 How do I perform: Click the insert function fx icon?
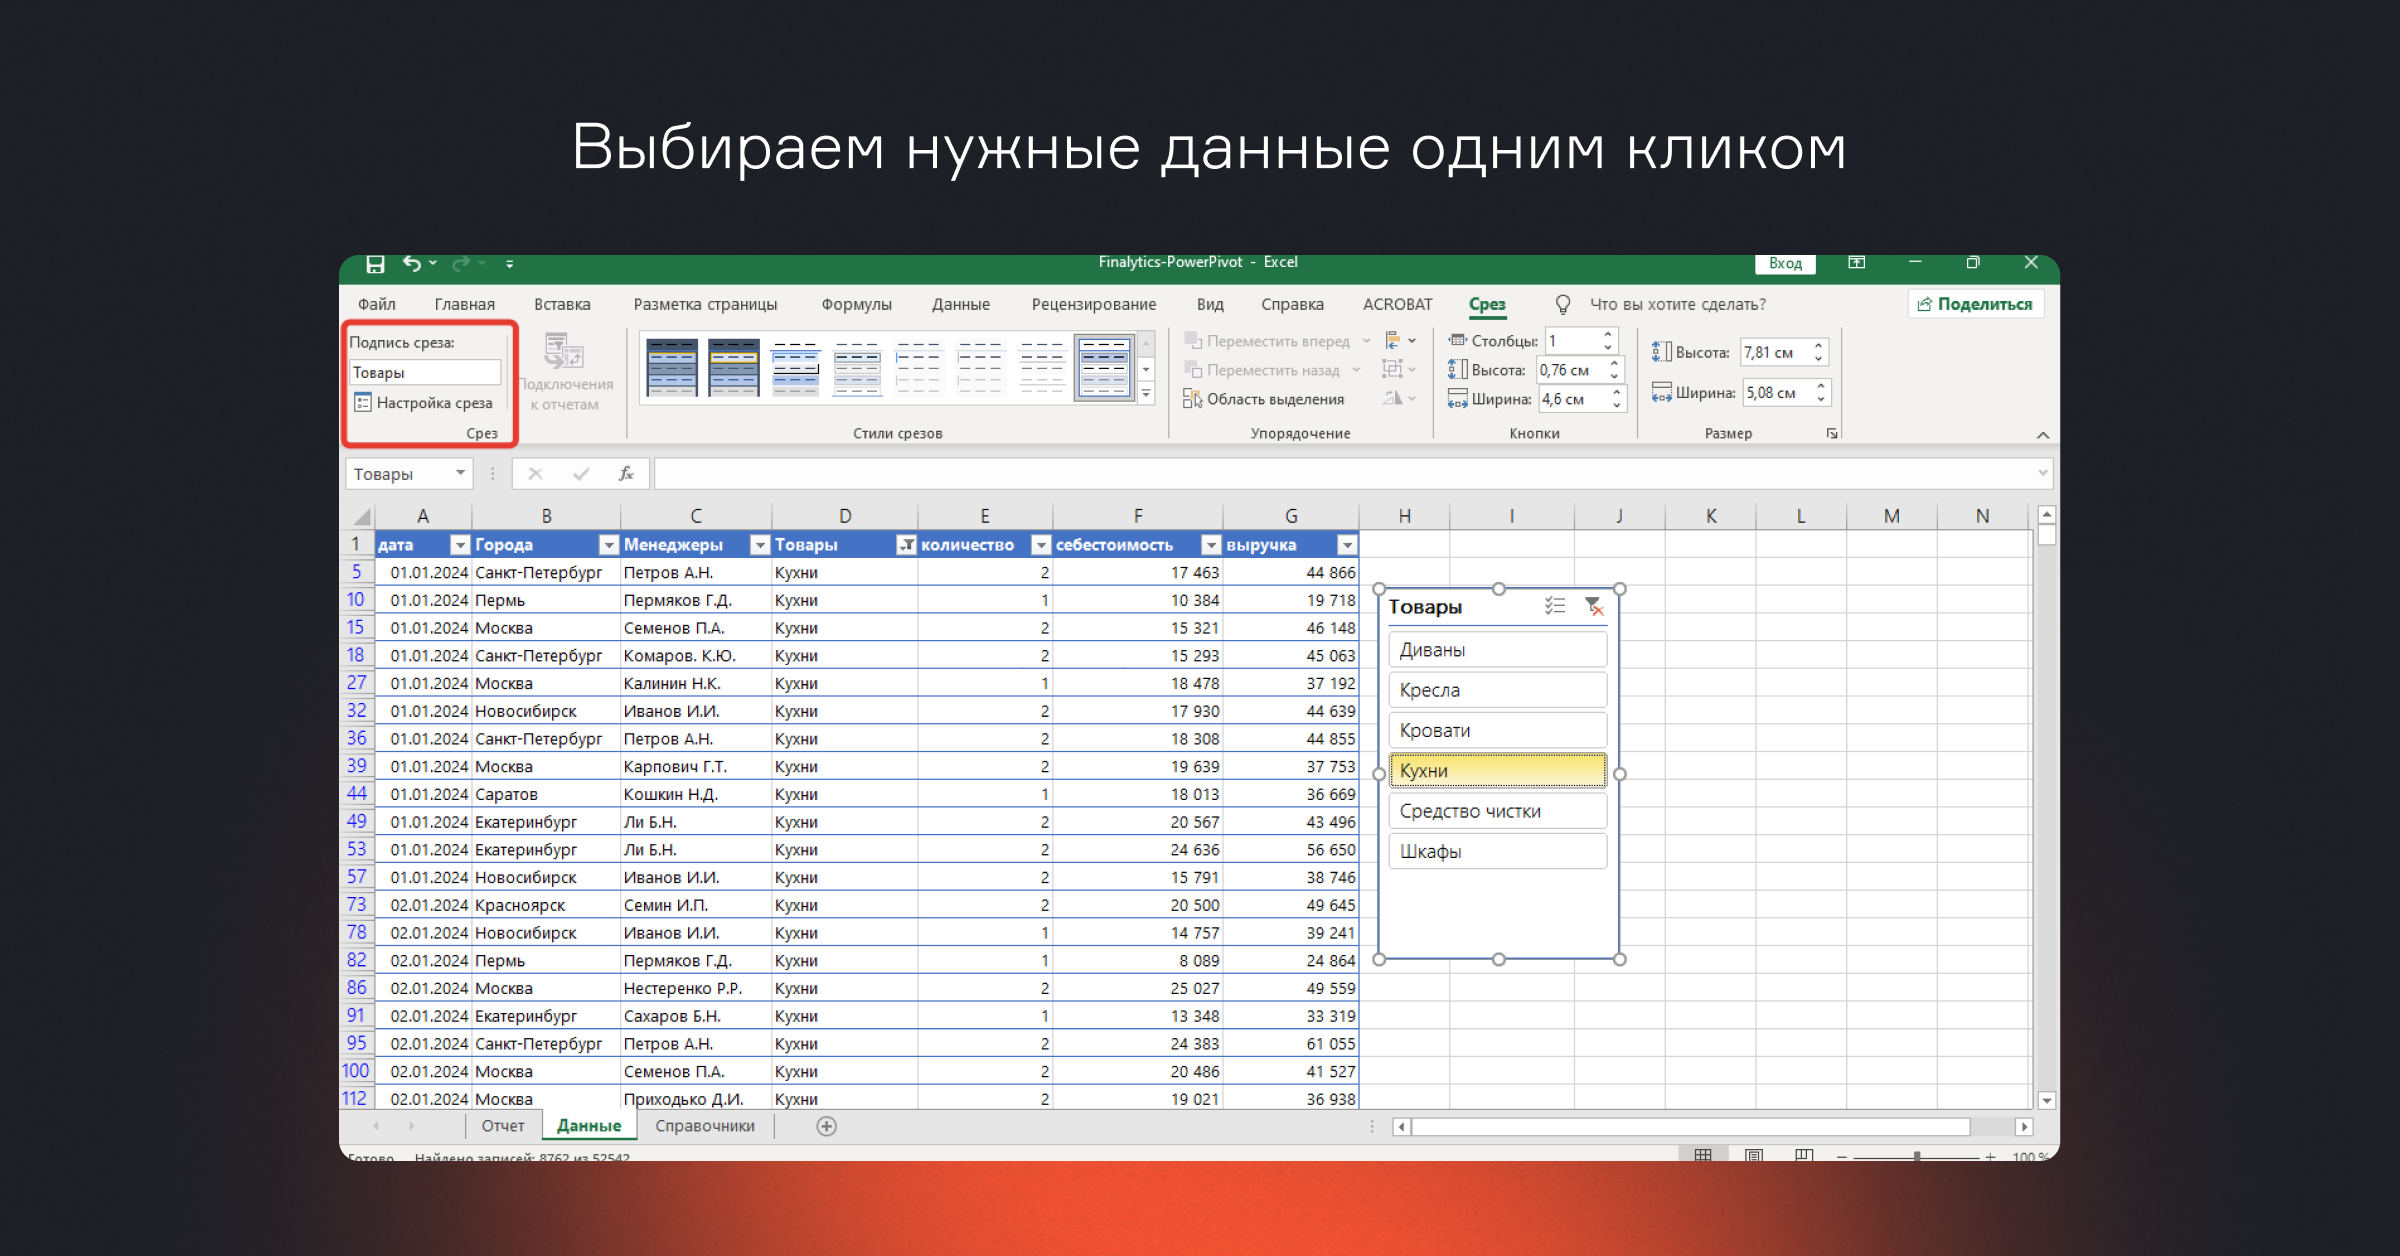[626, 474]
